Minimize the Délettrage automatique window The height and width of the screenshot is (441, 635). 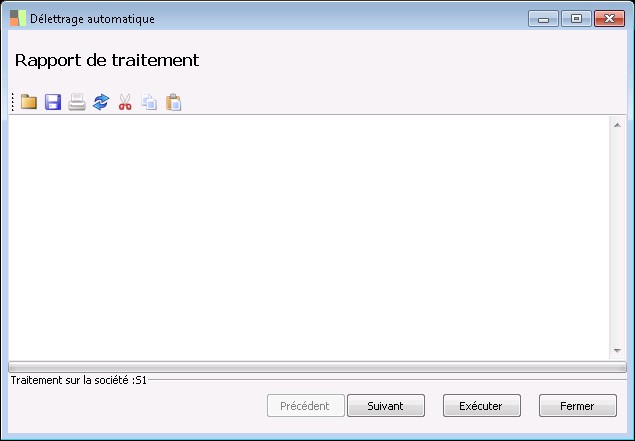tap(543, 19)
